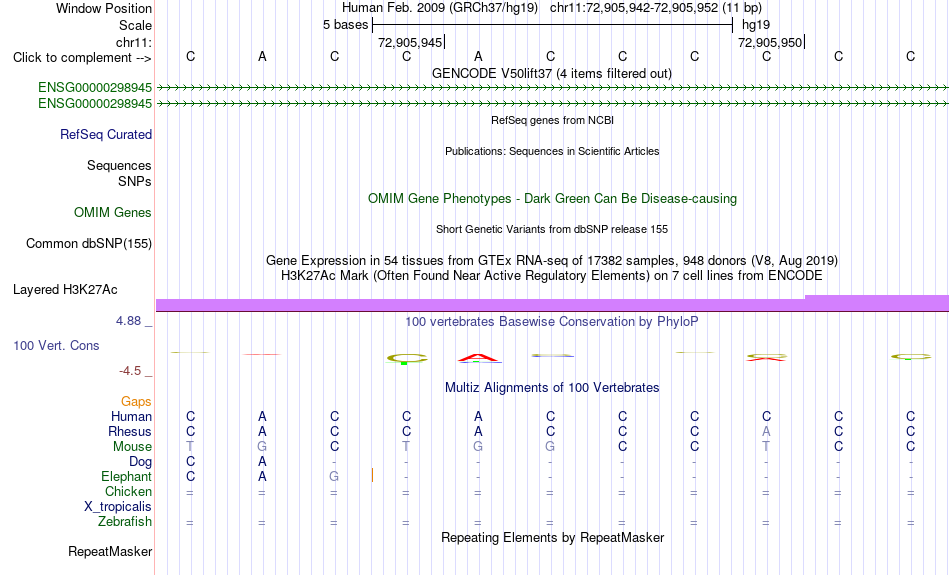Image resolution: width=950 pixels, height=575 pixels.
Task: Open the Common dbSNP(155) track label
Action: click(x=89, y=244)
